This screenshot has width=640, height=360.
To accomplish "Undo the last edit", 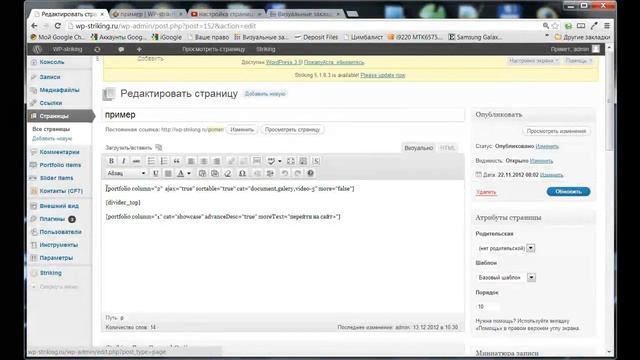I will (x=284, y=173).
